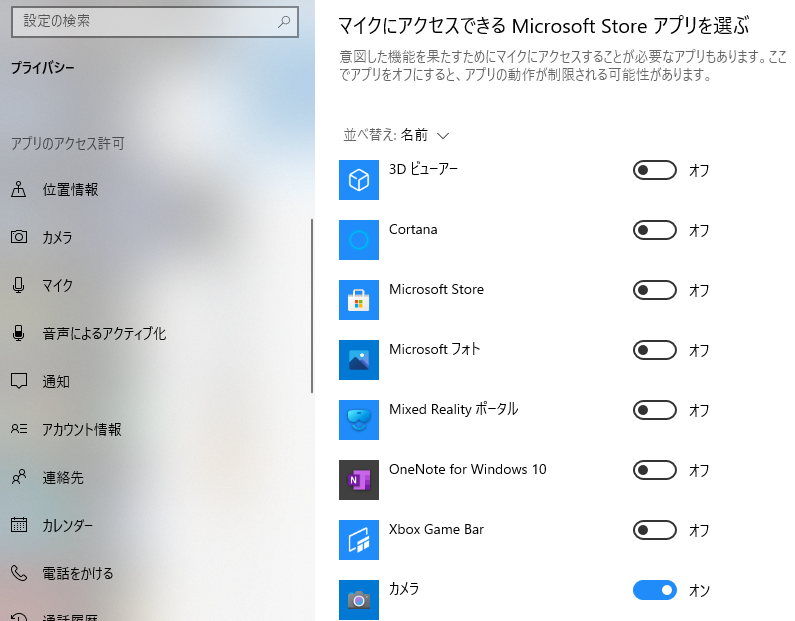Click the 設定の検索 search field

155,21
